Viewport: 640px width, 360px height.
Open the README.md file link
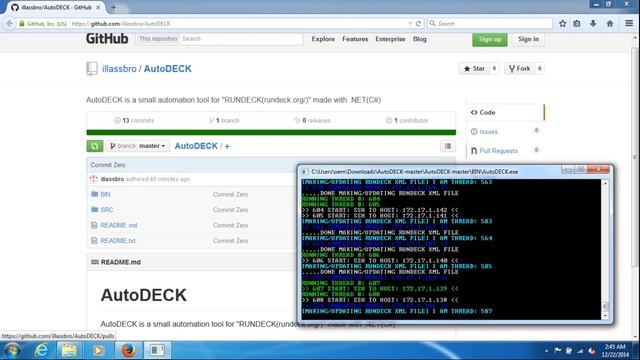pyautogui.click(x=119, y=225)
